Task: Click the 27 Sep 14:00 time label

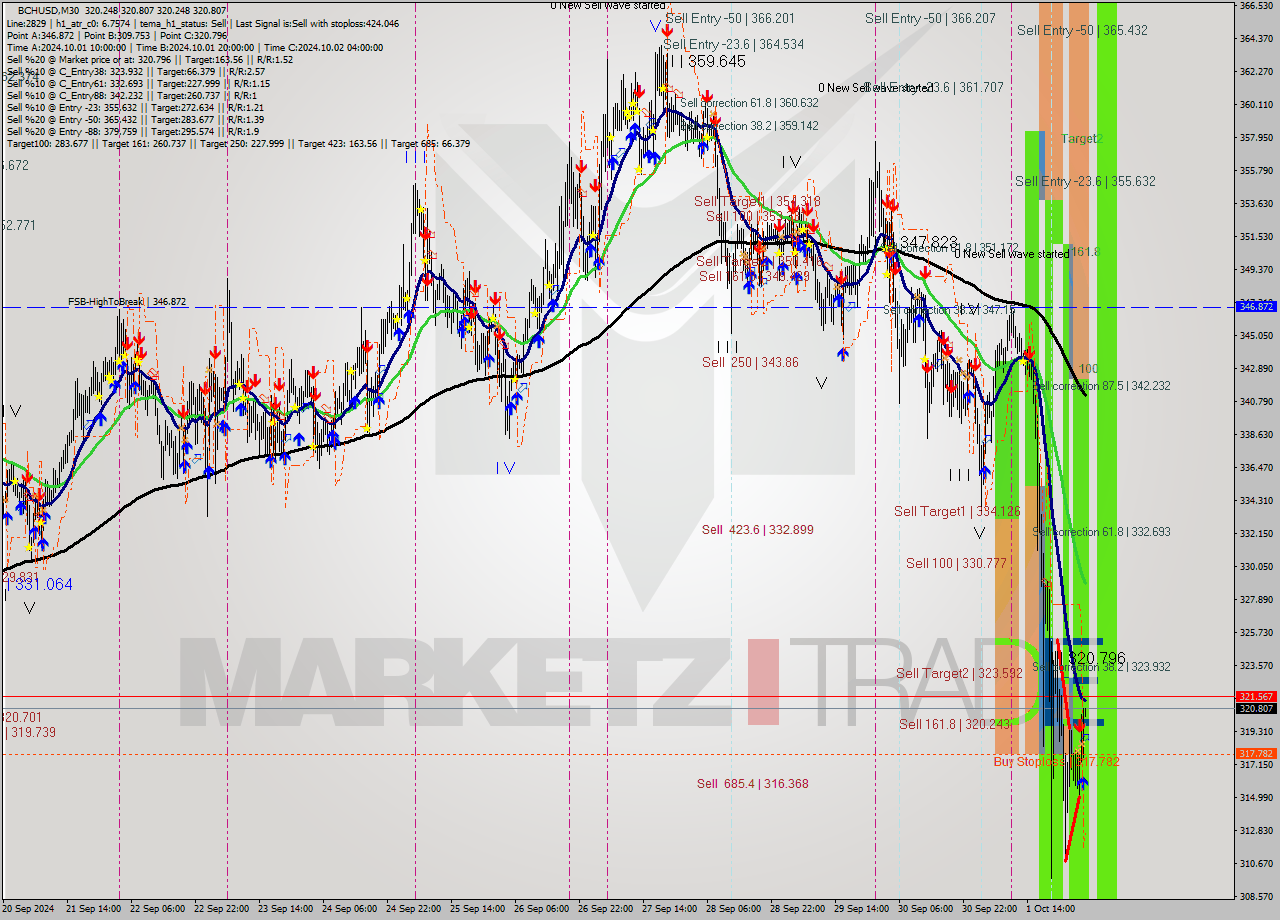Action: coord(668,909)
